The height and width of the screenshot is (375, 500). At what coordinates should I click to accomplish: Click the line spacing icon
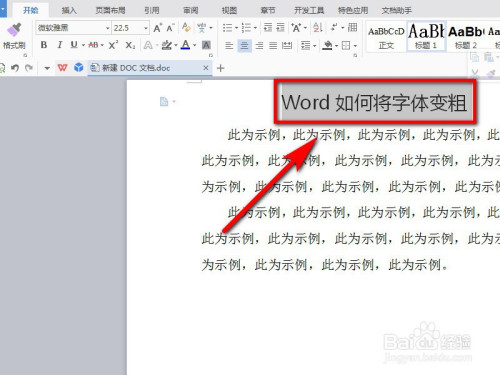(x=306, y=45)
